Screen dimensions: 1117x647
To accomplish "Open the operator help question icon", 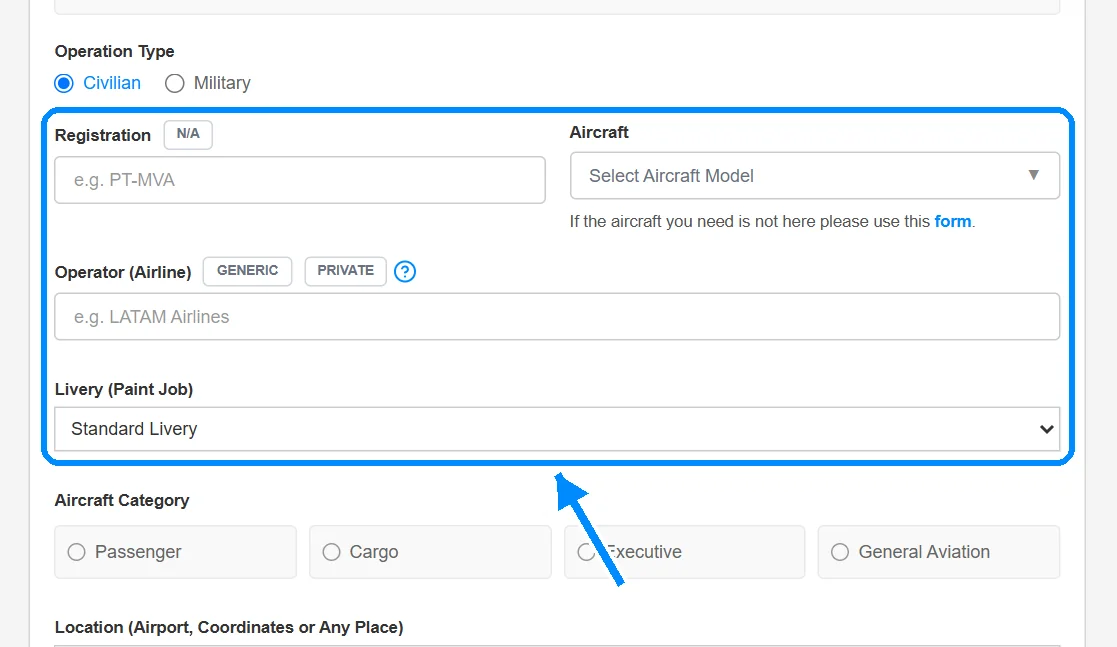I will (405, 271).
